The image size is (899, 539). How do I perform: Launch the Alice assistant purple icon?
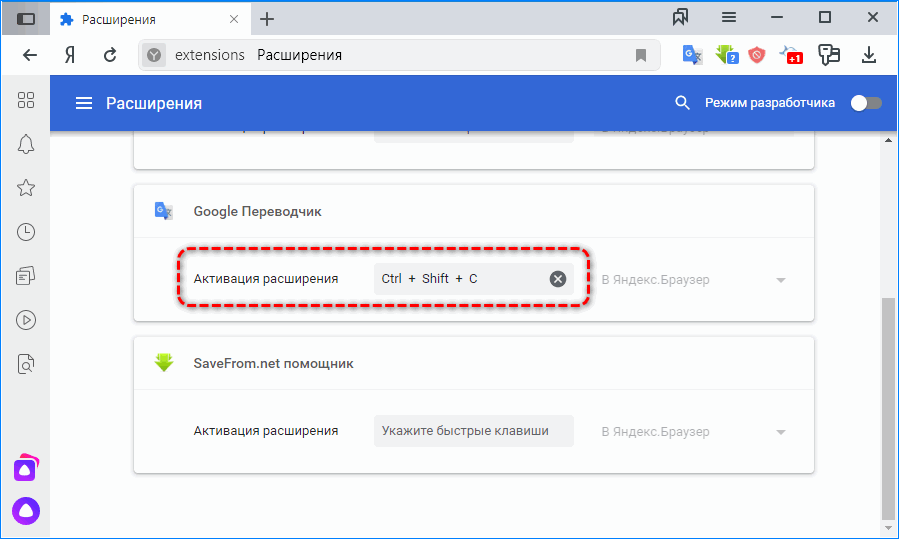click(26, 509)
